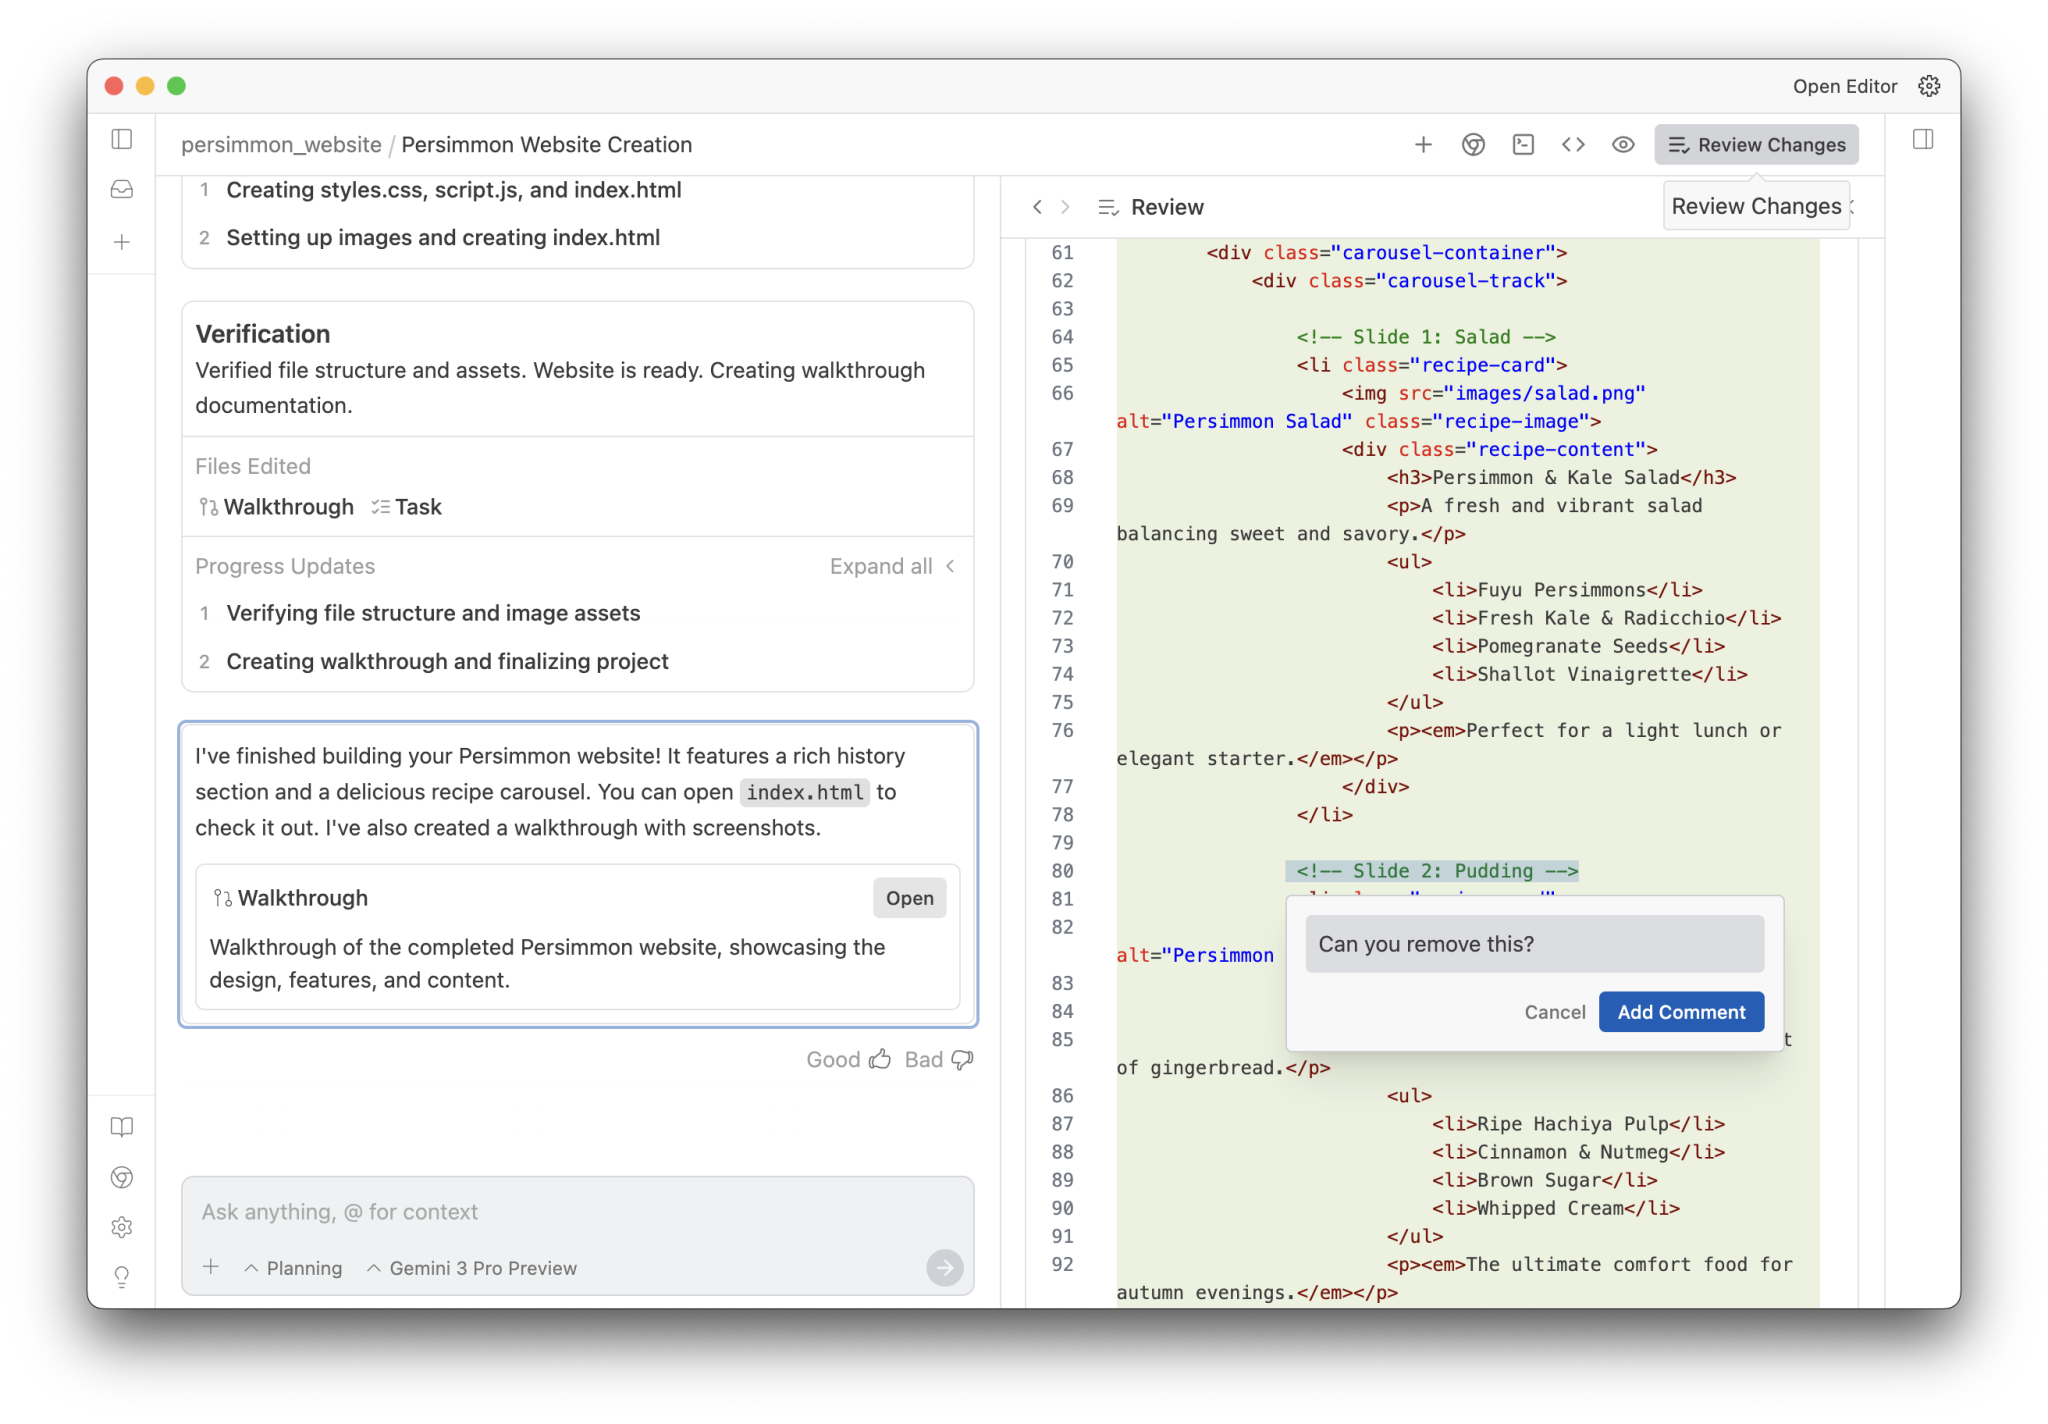Click the Add Comment button
This screenshot has height=1424, width=2048.
pyautogui.click(x=1680, y=1011)
